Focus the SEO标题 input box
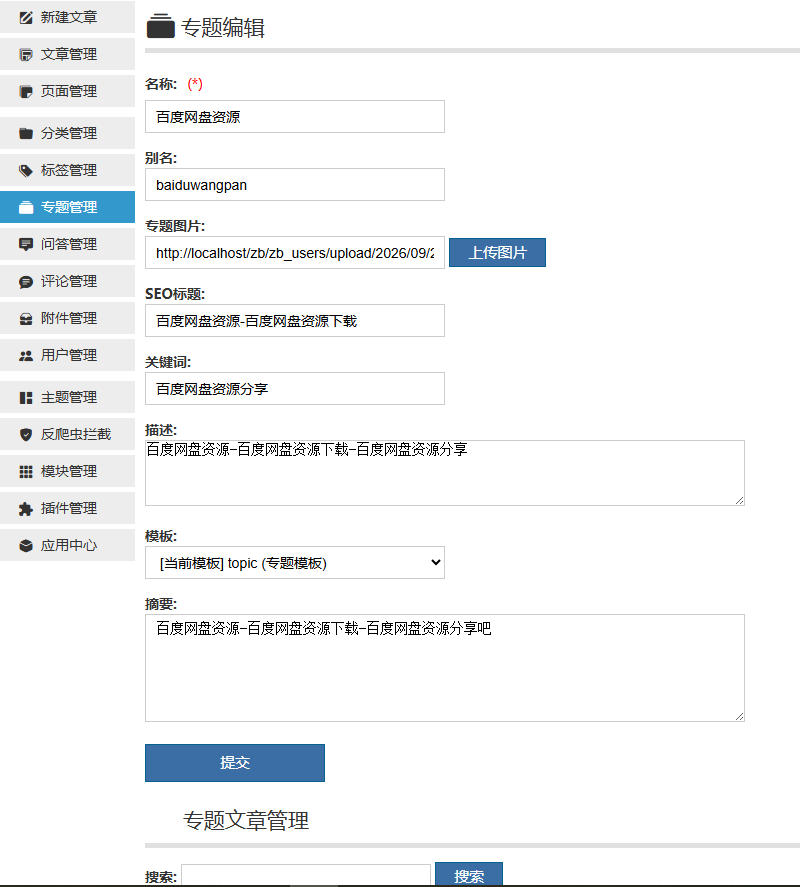Viewport: 800px width, 887px height. (295, 321)
